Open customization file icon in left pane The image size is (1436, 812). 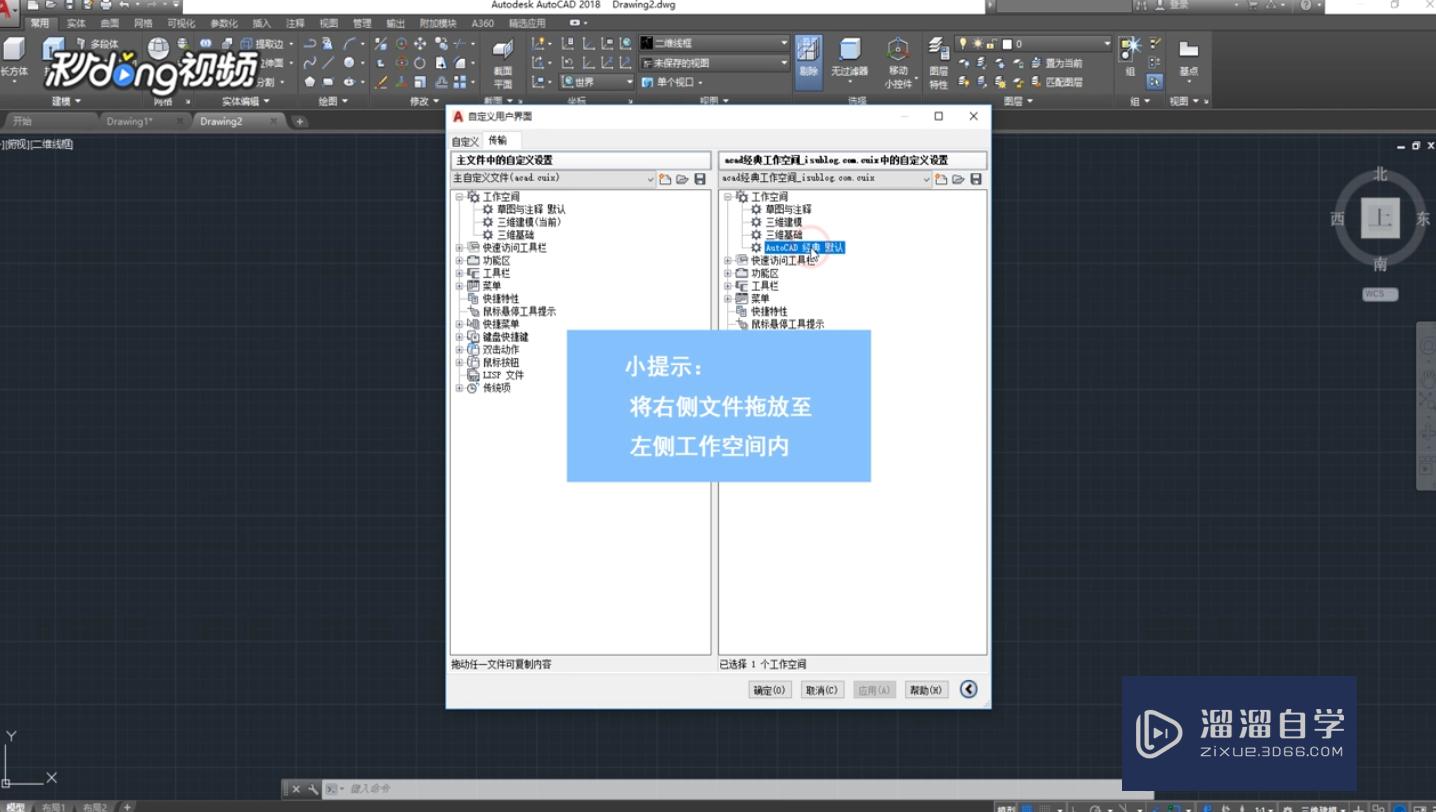(682, 179)
